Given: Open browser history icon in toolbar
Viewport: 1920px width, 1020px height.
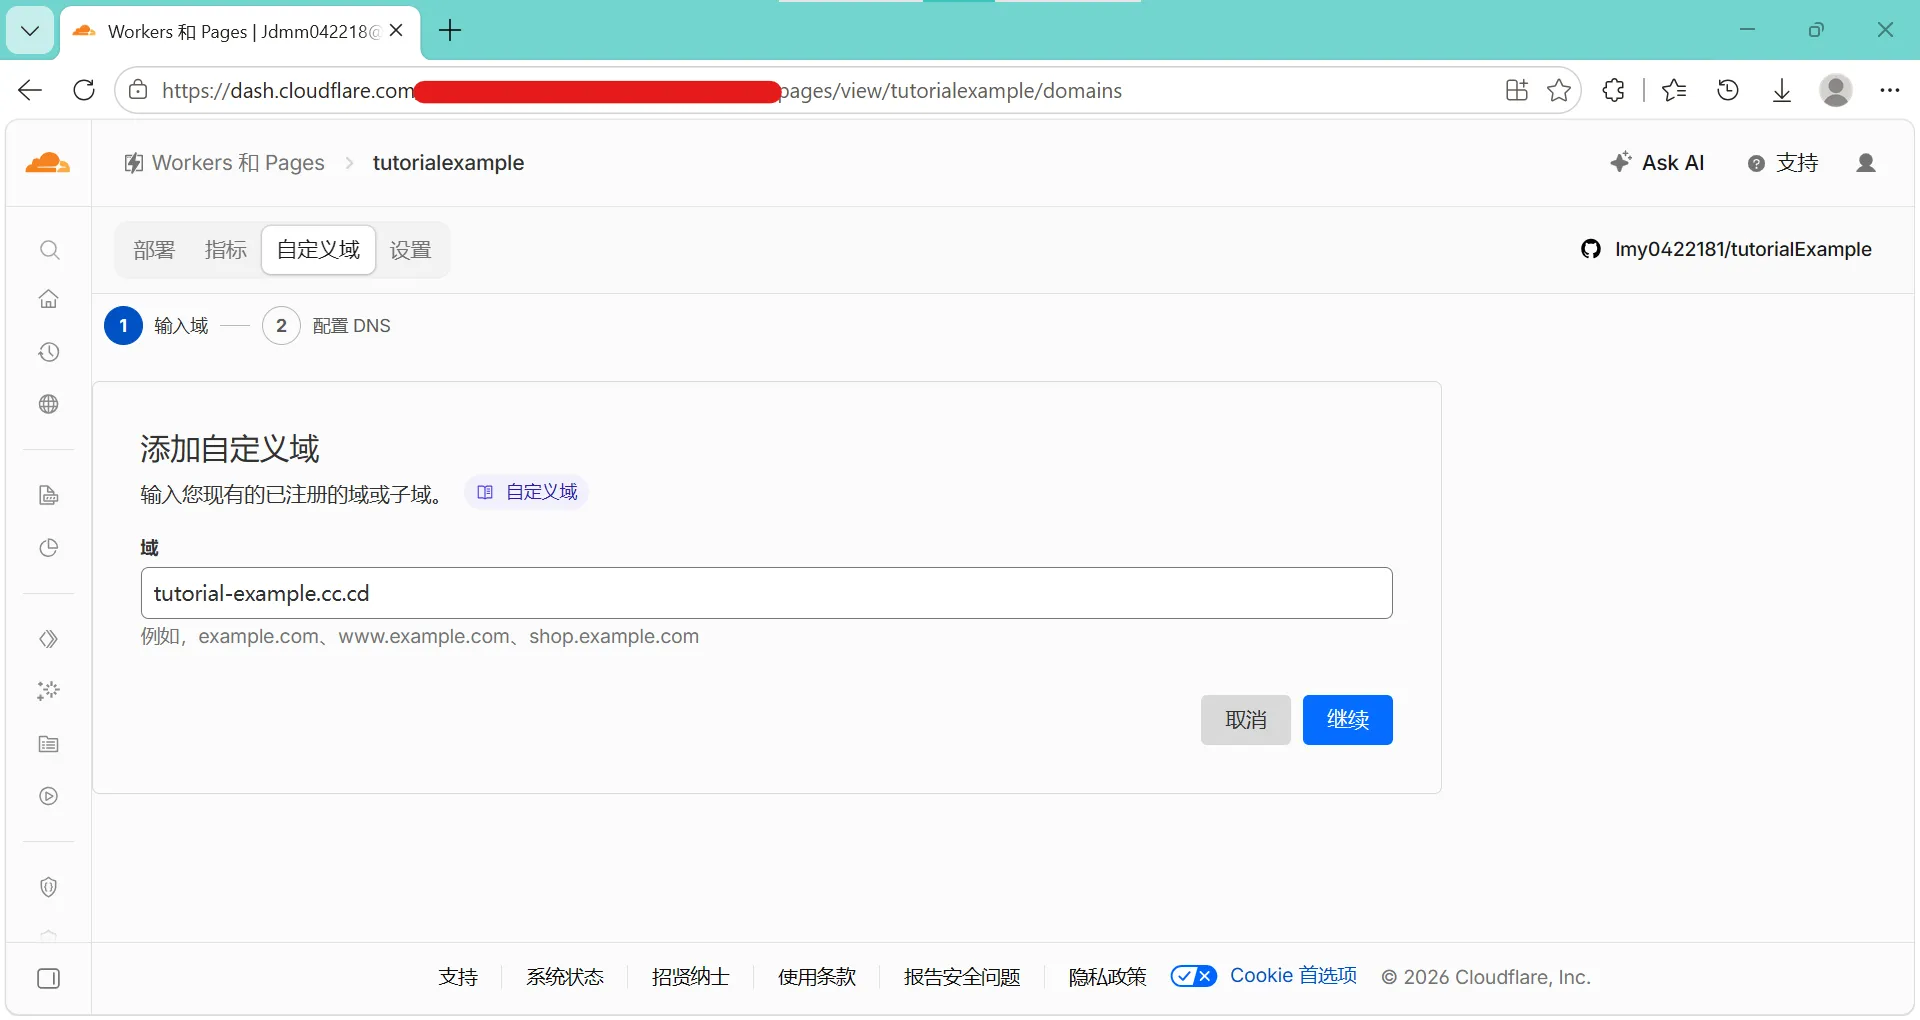Looking at the screenshot, I should tap(1728, 91).
